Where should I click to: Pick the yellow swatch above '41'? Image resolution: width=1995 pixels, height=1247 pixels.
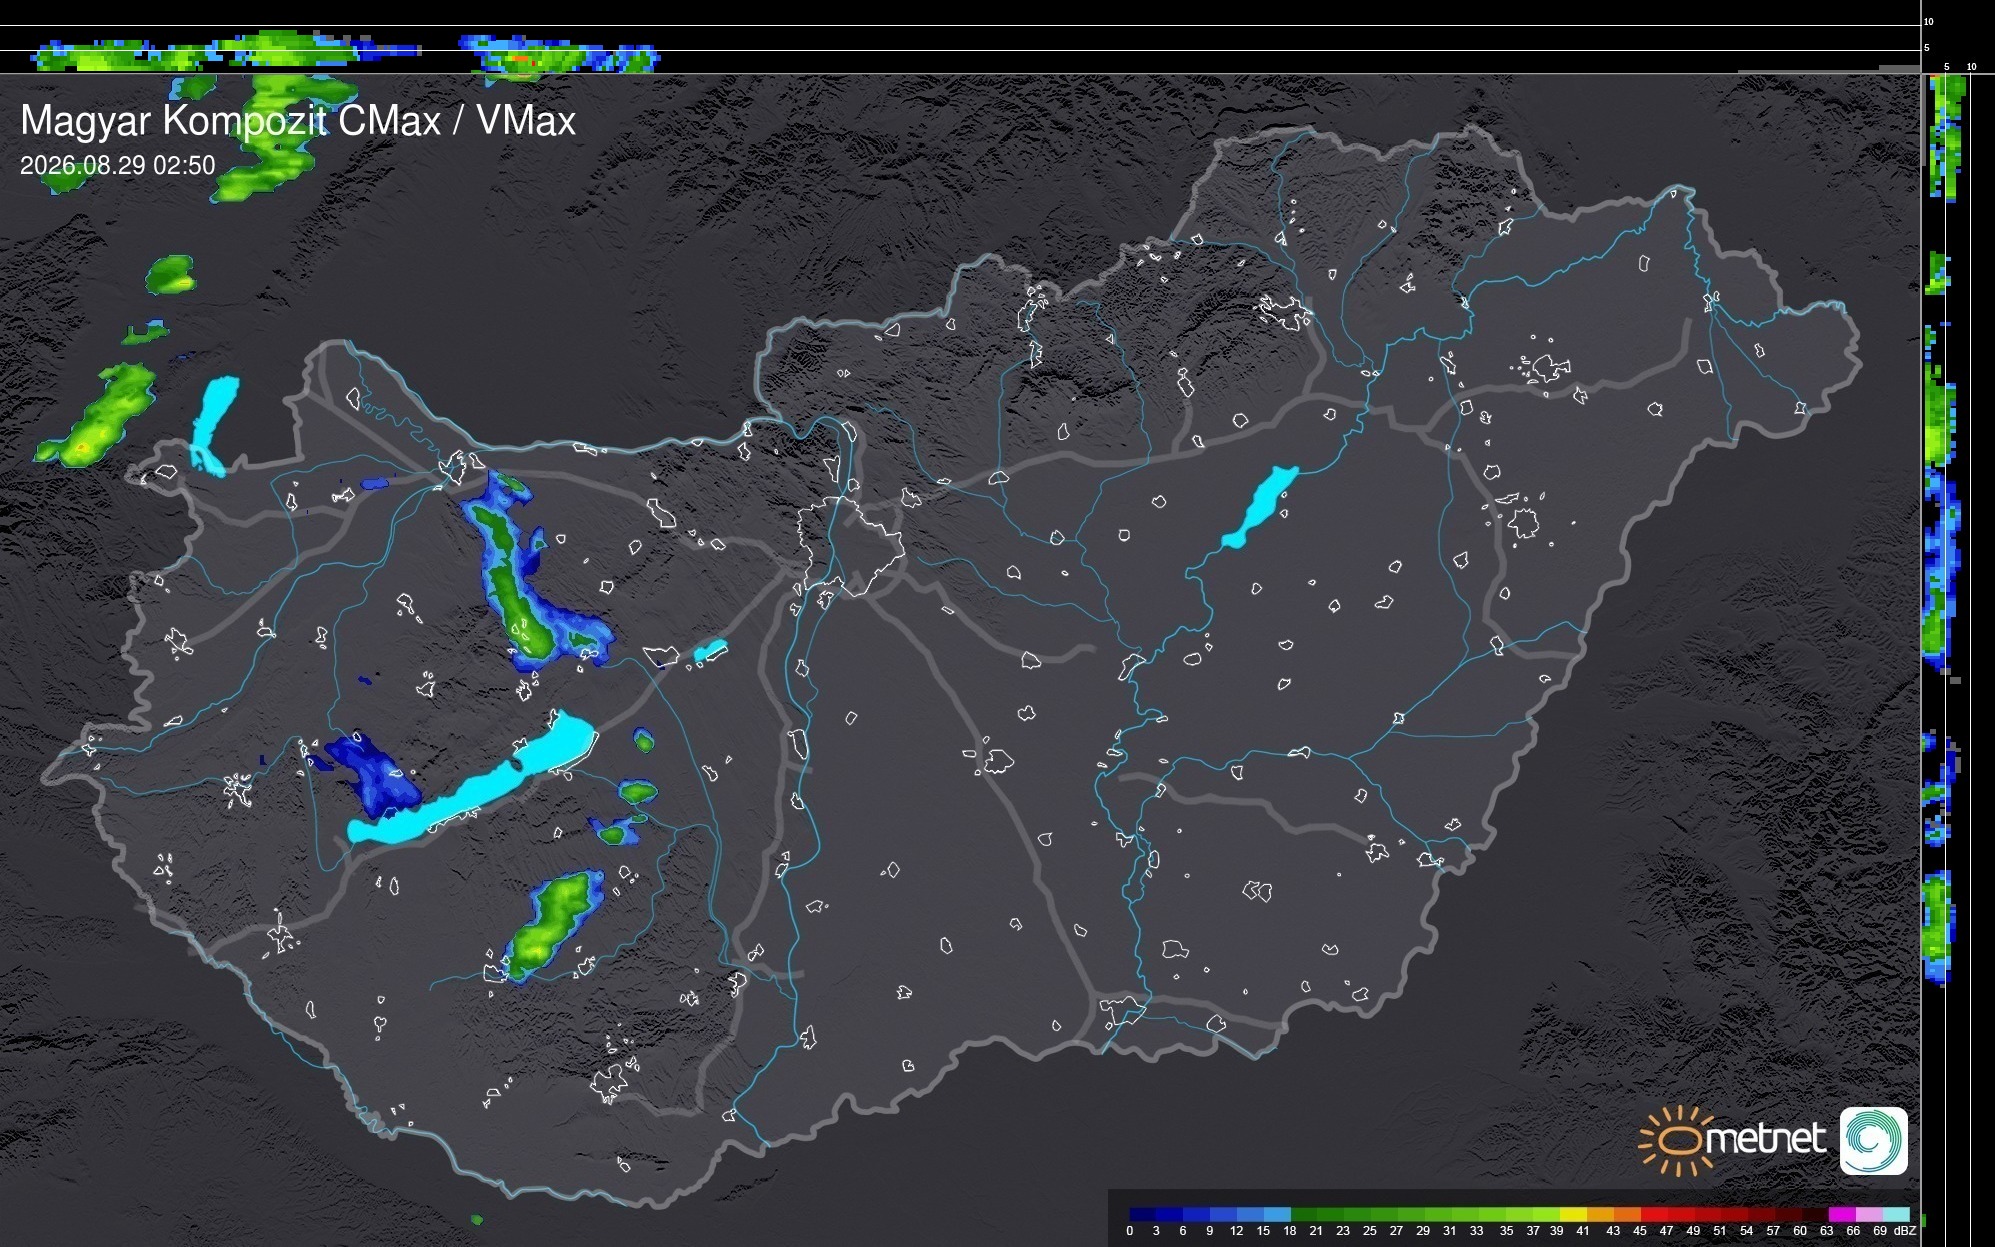1573,1214
